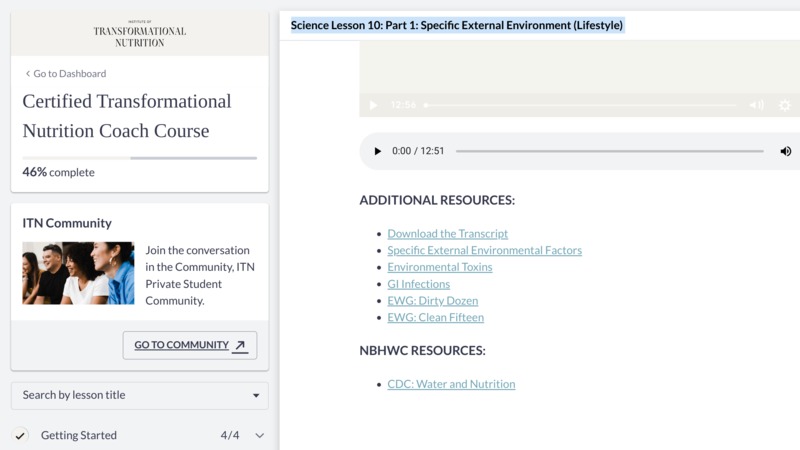
Task: Click the NBHWC RESOURCES heading
Action: pos(422,351)
